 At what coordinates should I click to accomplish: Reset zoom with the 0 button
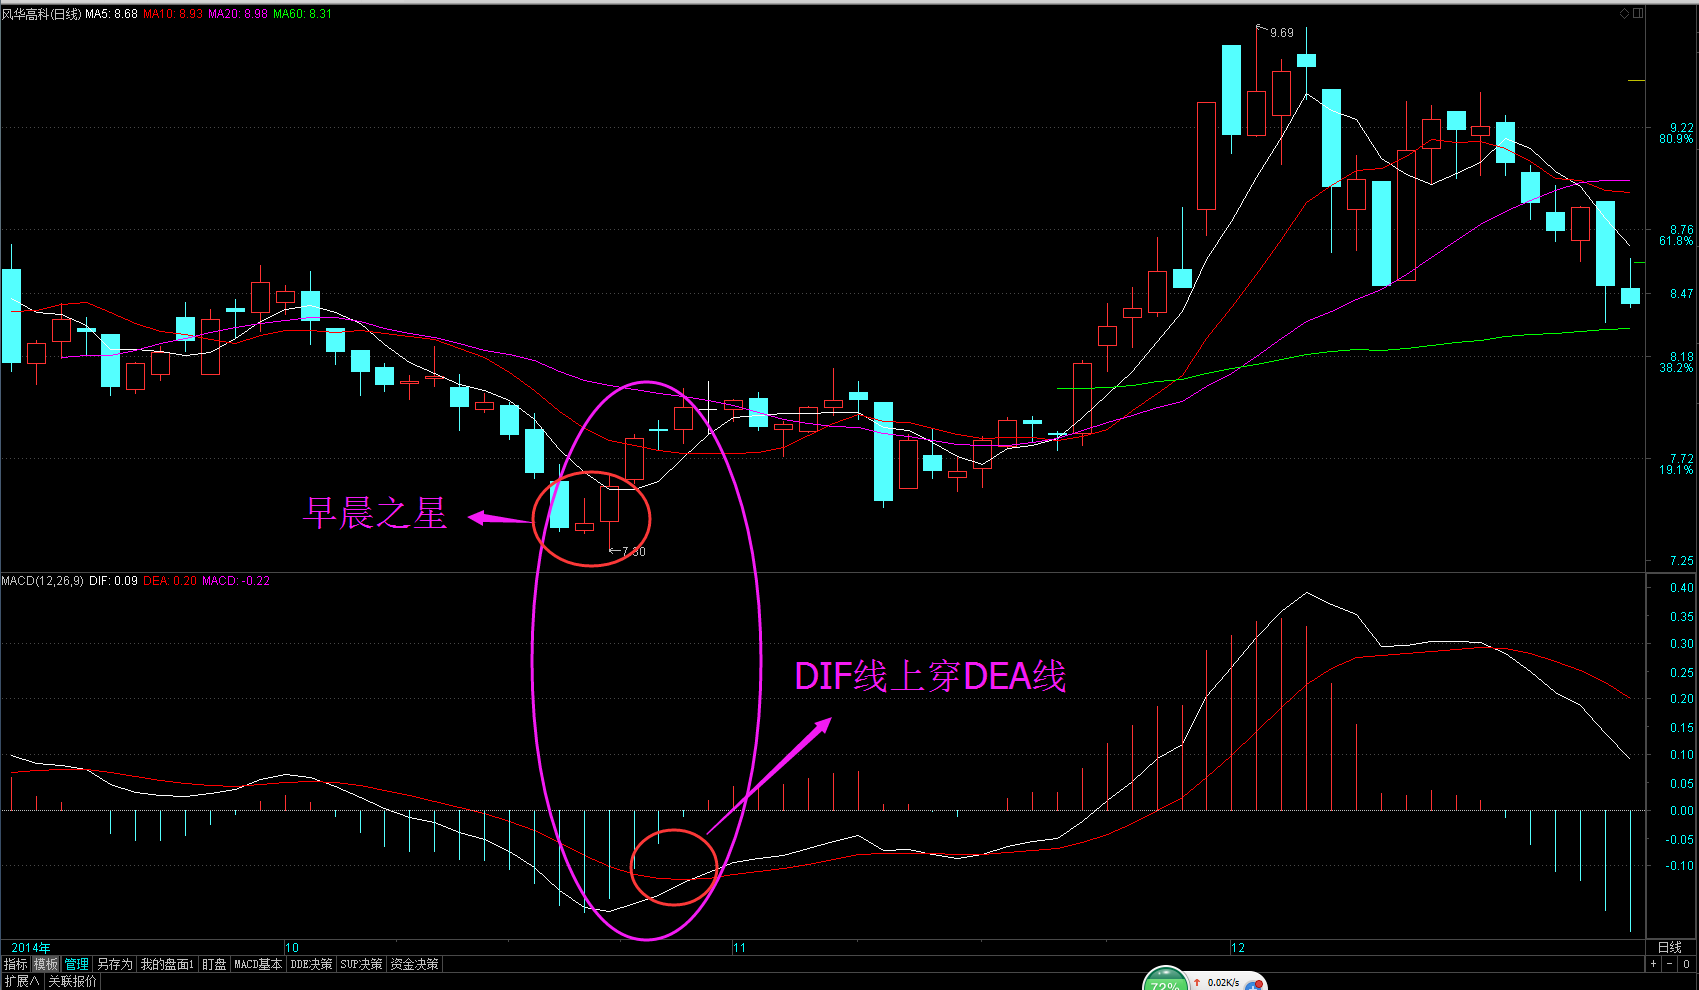click(x=1686, y=964)
